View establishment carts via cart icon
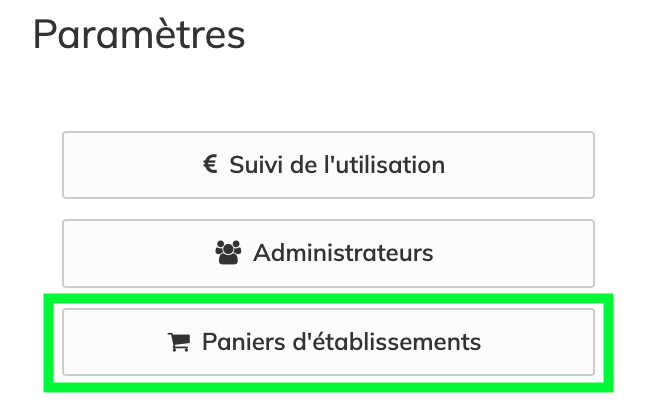Screen dimensions: 664x402 coord(179,342)
